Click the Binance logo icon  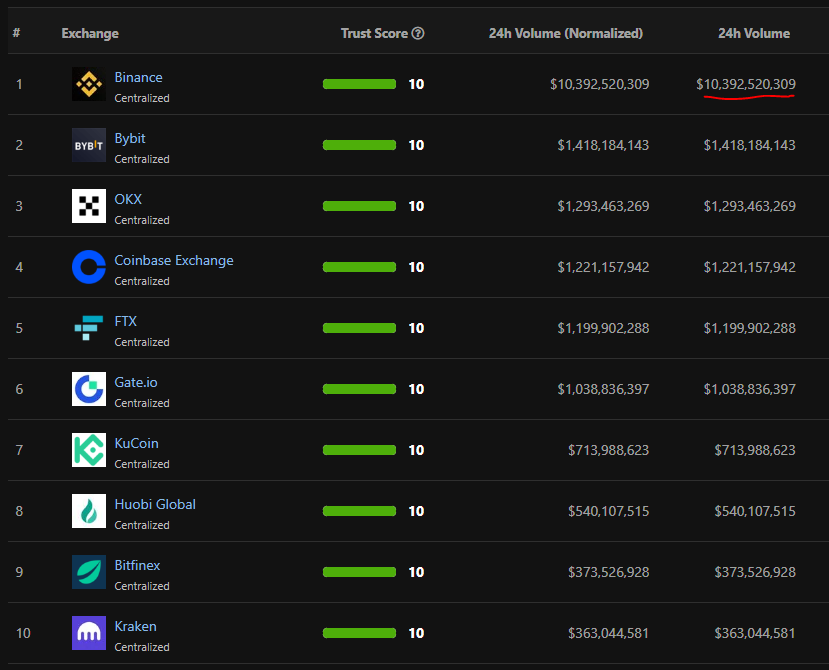tap(88, 85)
